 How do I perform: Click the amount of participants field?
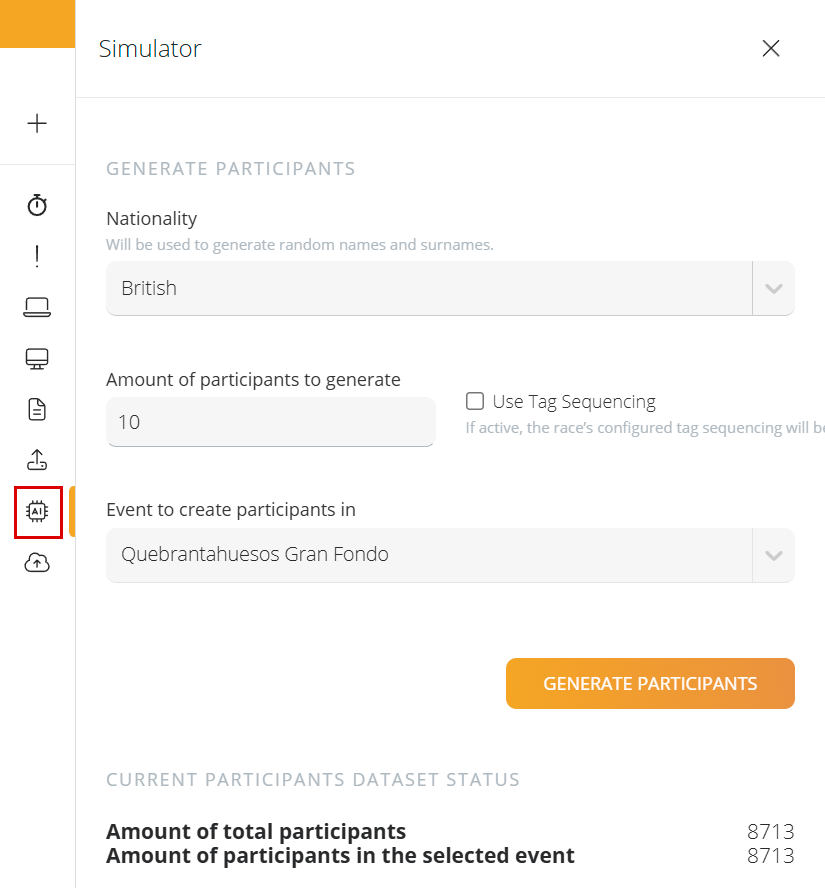coord(271,422)
